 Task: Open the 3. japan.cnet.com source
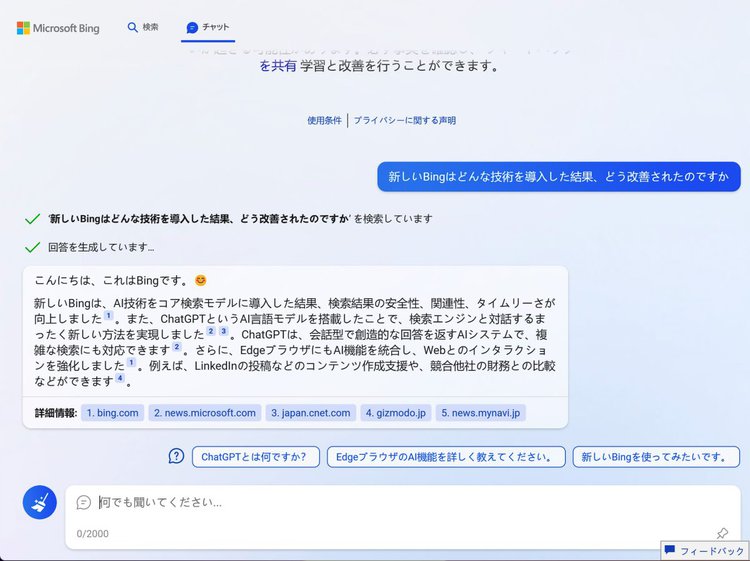coord(311,412)
